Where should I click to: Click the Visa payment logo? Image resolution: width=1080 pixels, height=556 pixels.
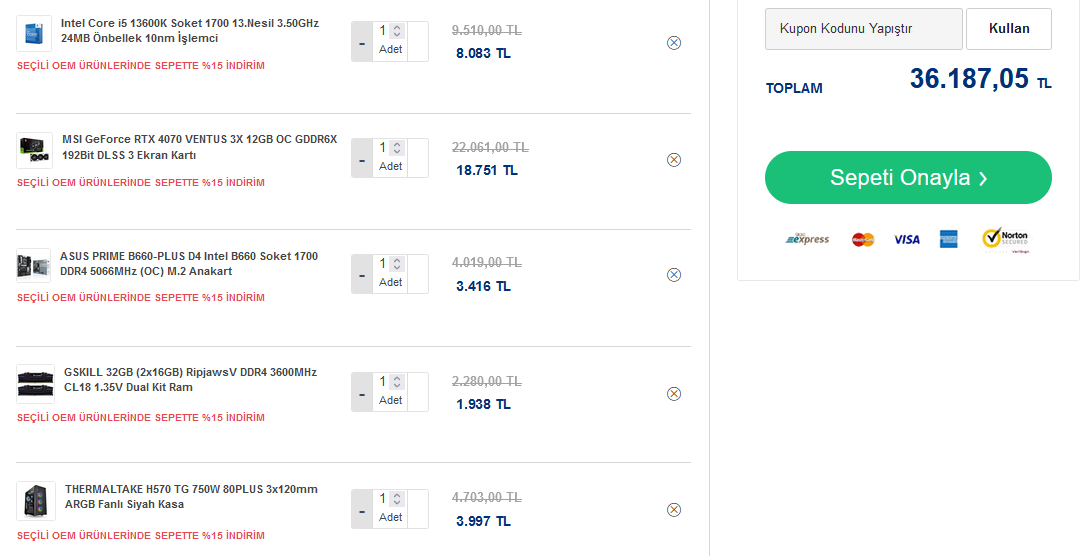point(907,239)
